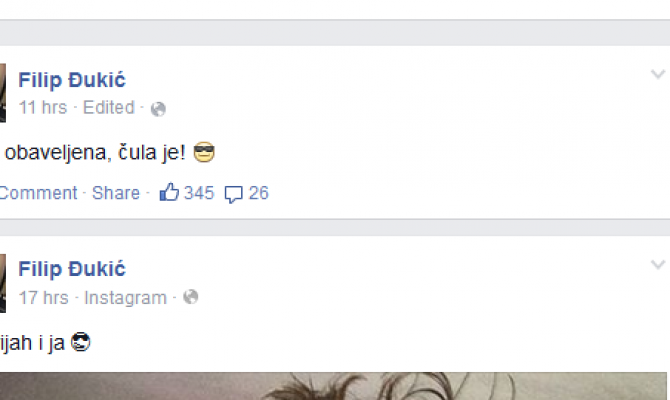Screen dimensions: 670x400
Task: Click the emoji after 'ijah i ja'
Action: click(80, 342)
